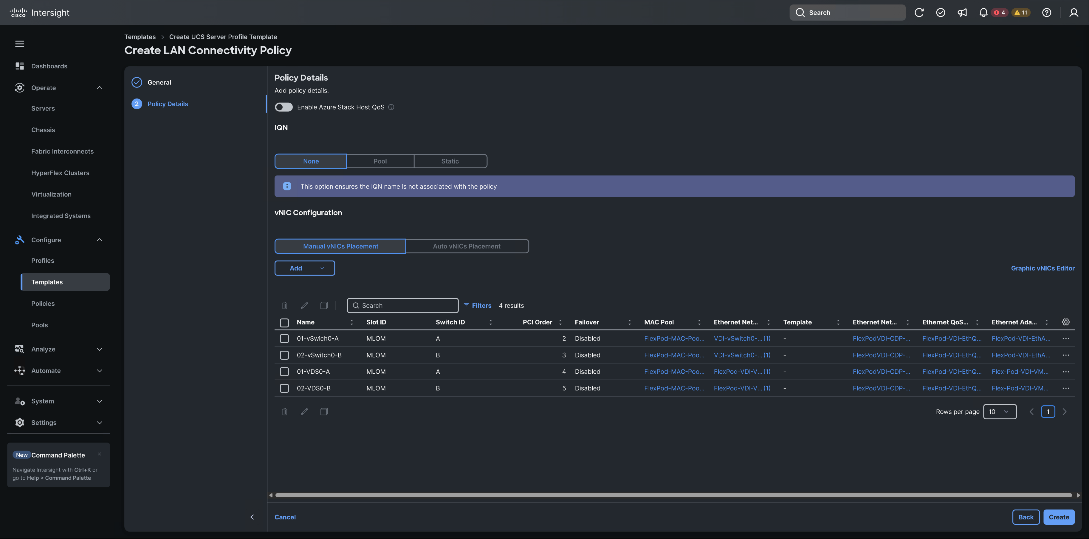Open the requests checkmark icon in header
This screenshot has width=1089, height=539.
(940, 13)
